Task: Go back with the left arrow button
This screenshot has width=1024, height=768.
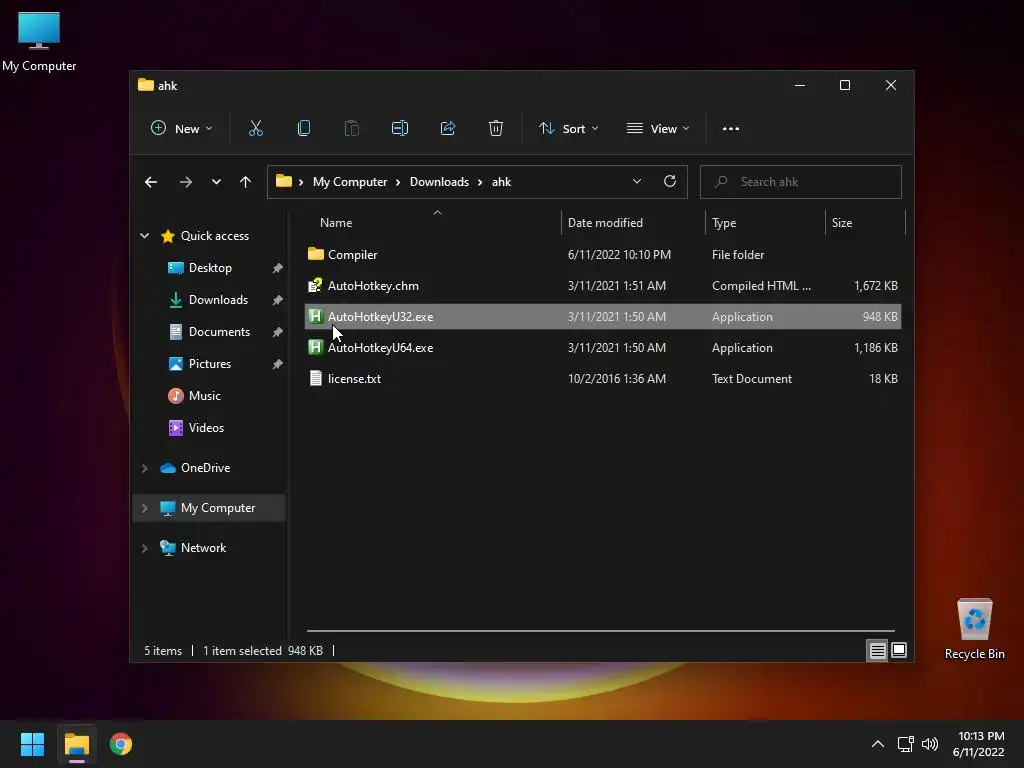Action: 151,182
